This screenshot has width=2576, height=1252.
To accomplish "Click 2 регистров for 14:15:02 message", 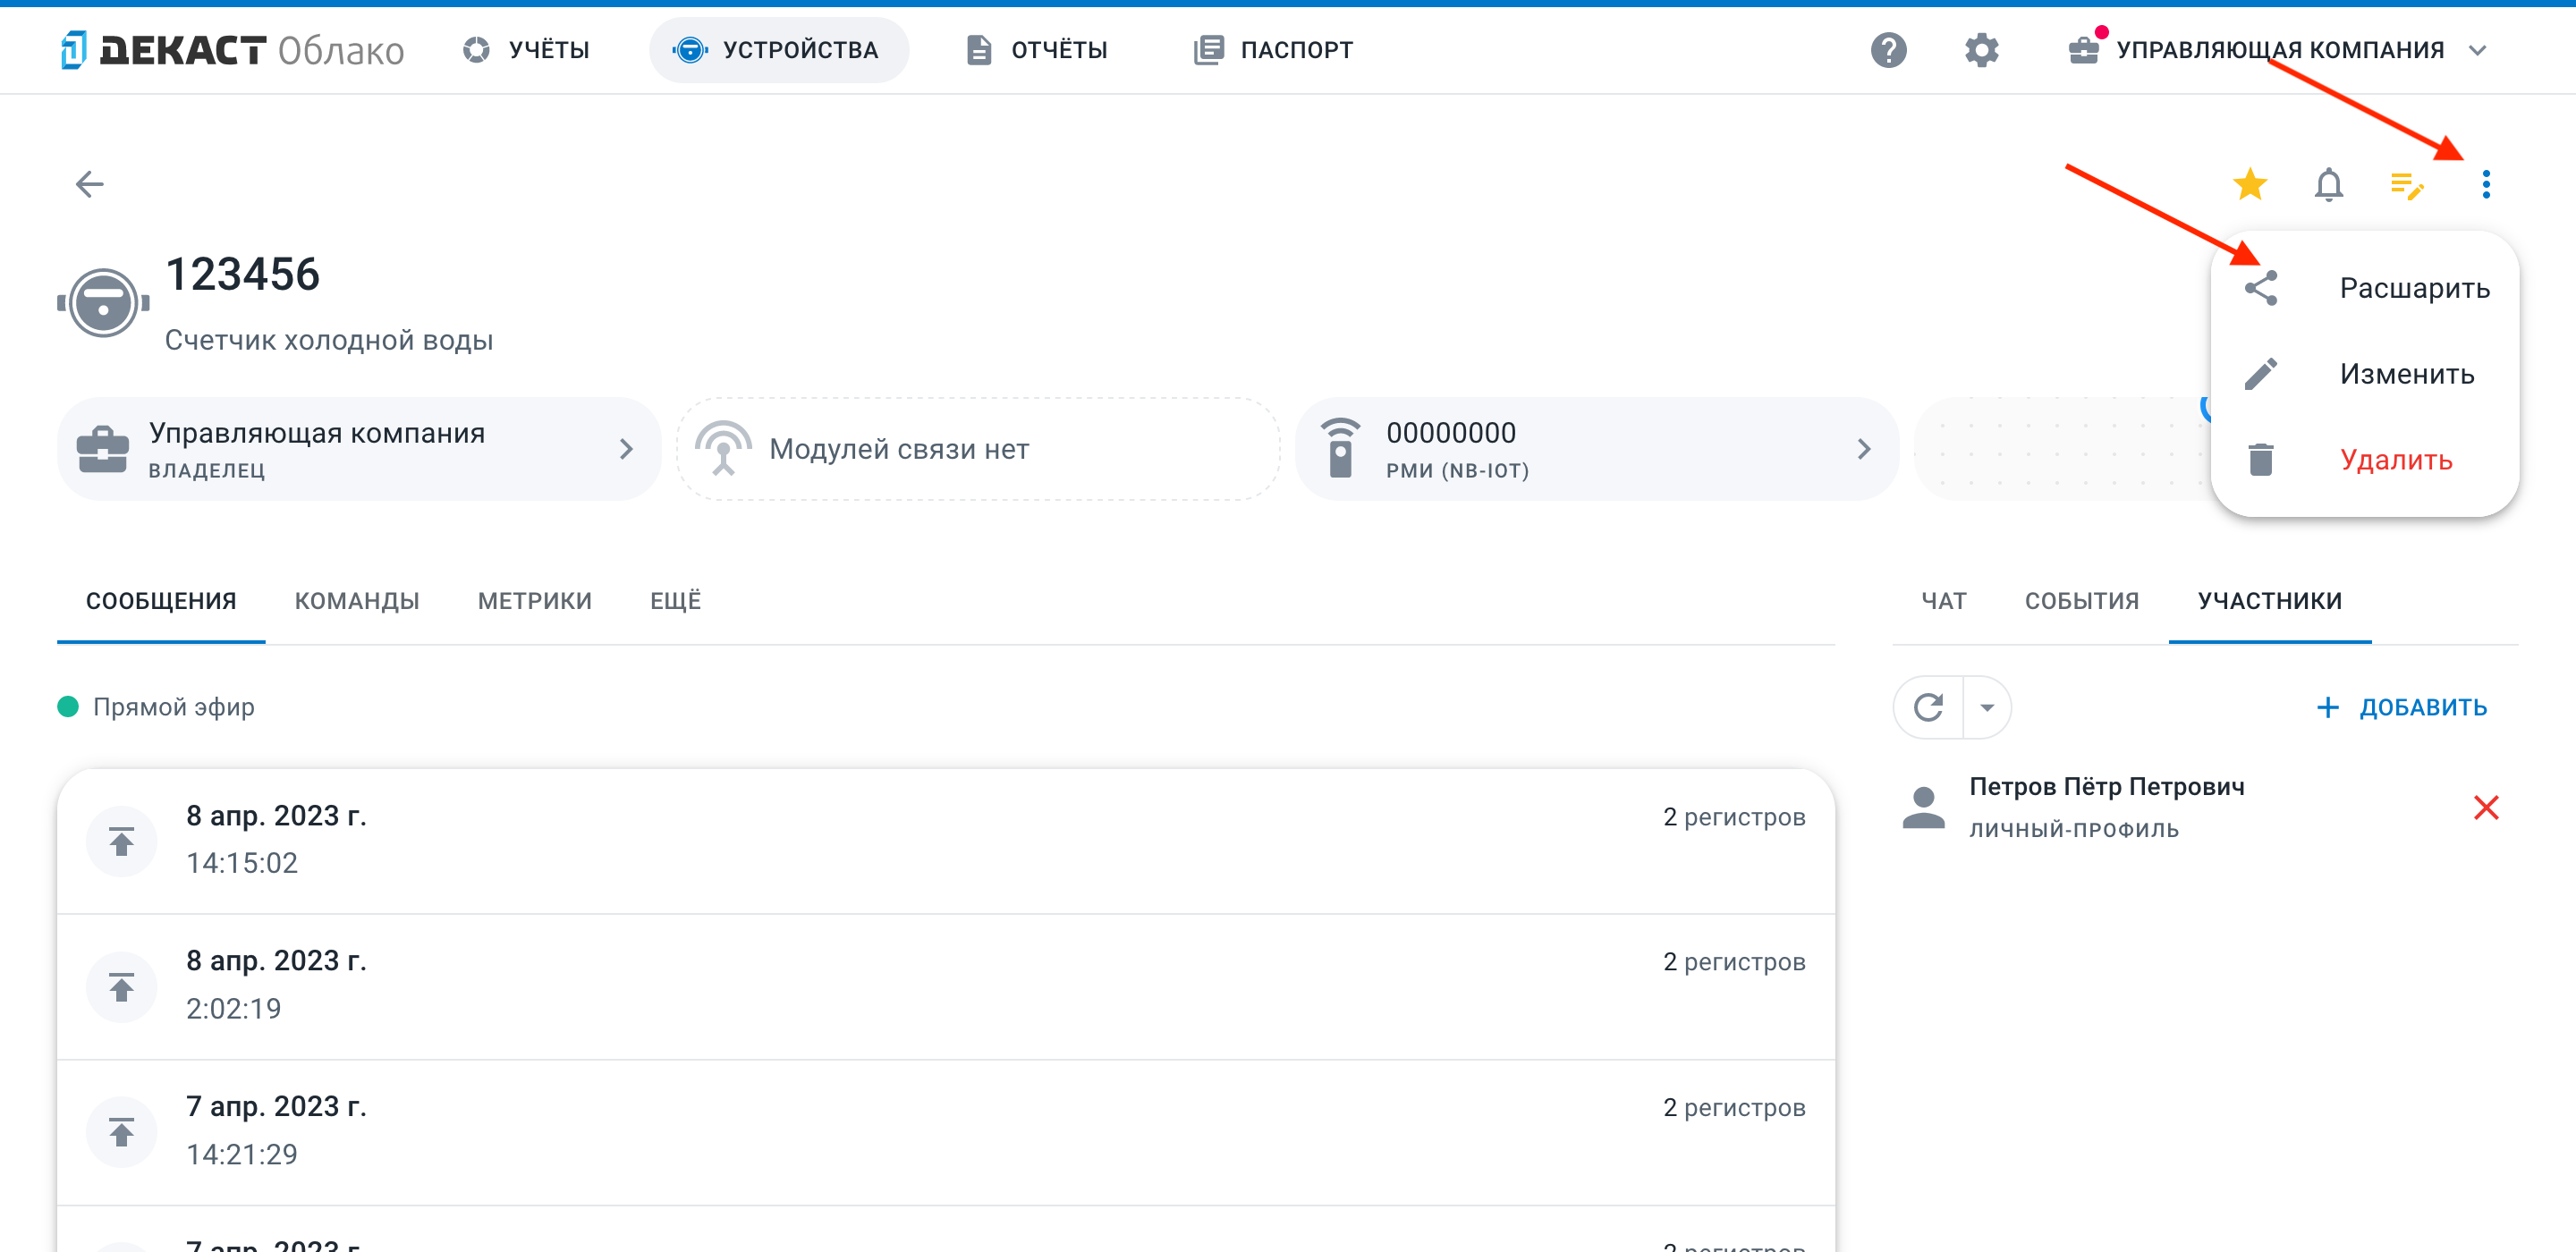I will coord(1734,817).
